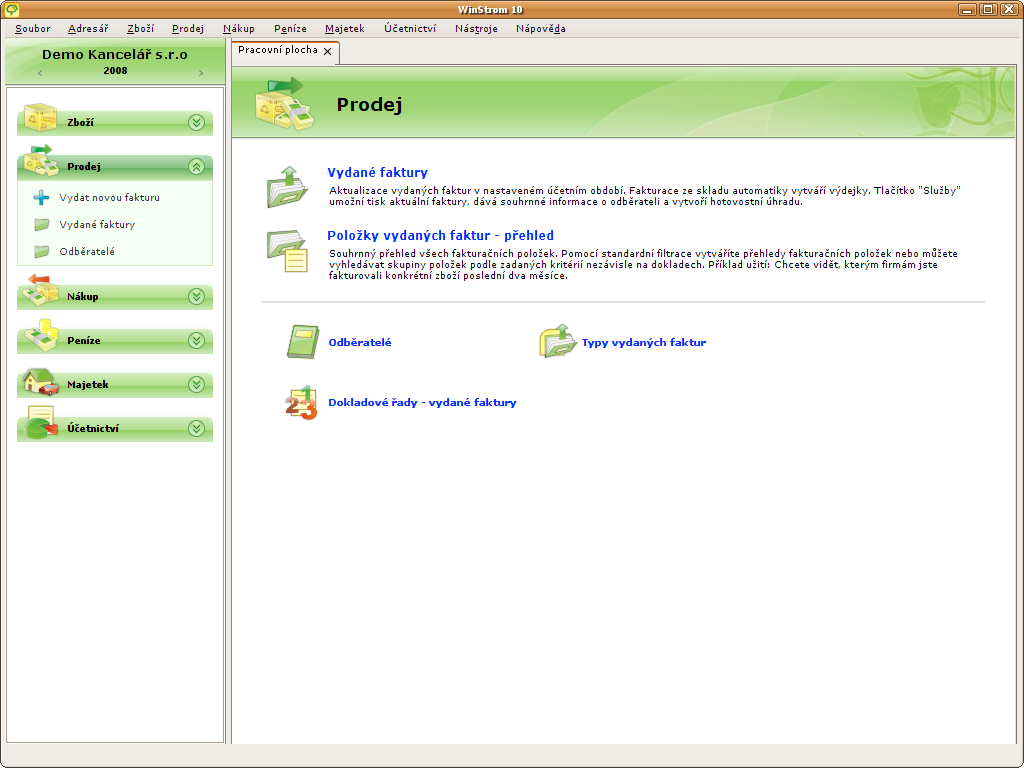The height and width of the screenshot is (768, 1024).
Task: Go to previous year using left arrow
Action: pos(40,72)
